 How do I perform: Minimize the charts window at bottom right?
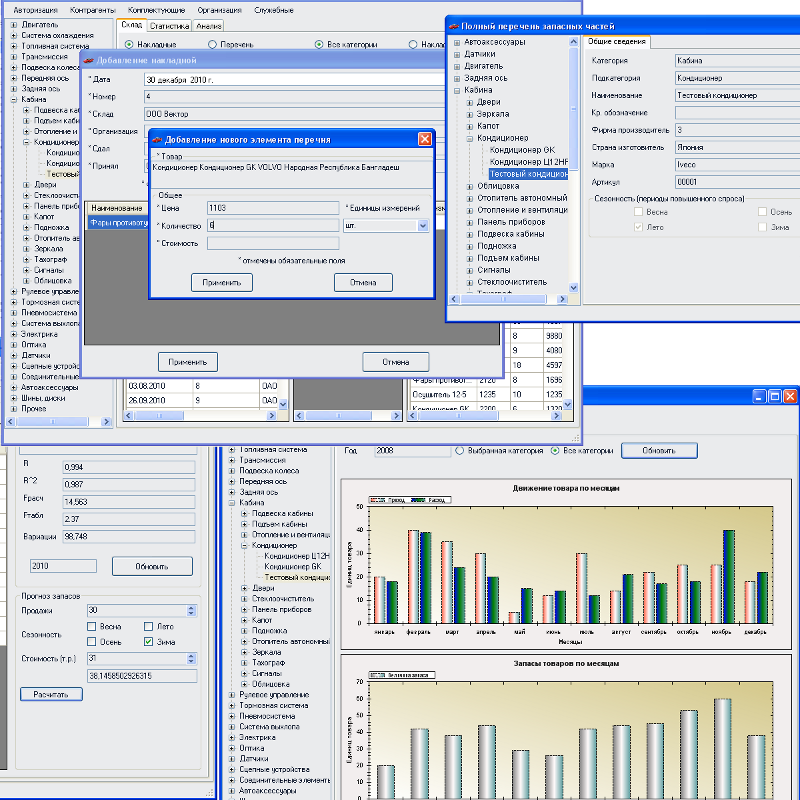757,397
